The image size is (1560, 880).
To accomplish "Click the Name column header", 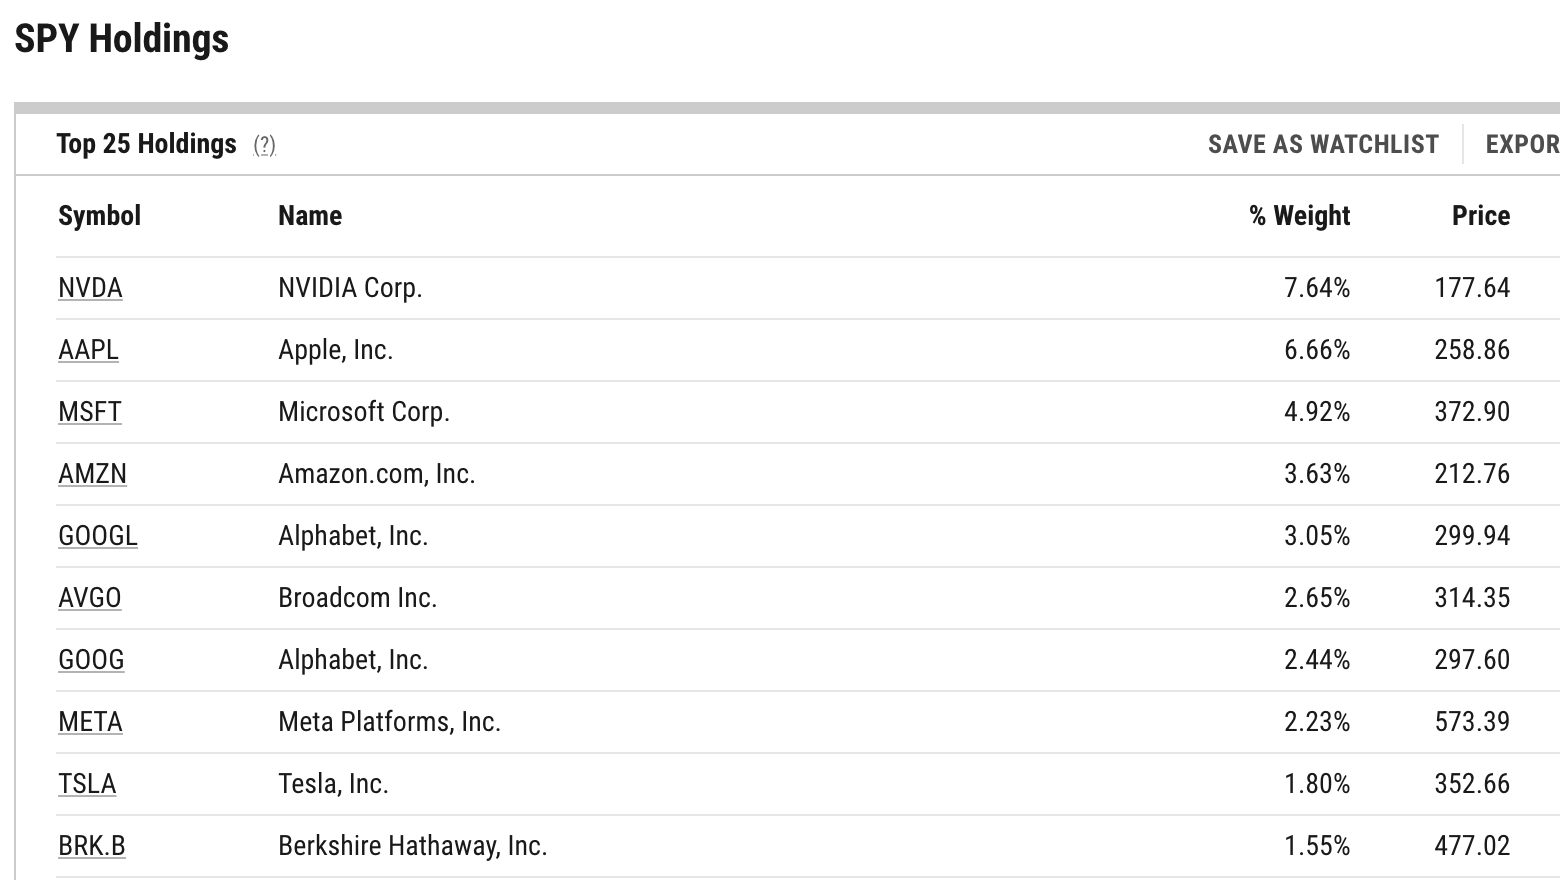I will (310, 216).
